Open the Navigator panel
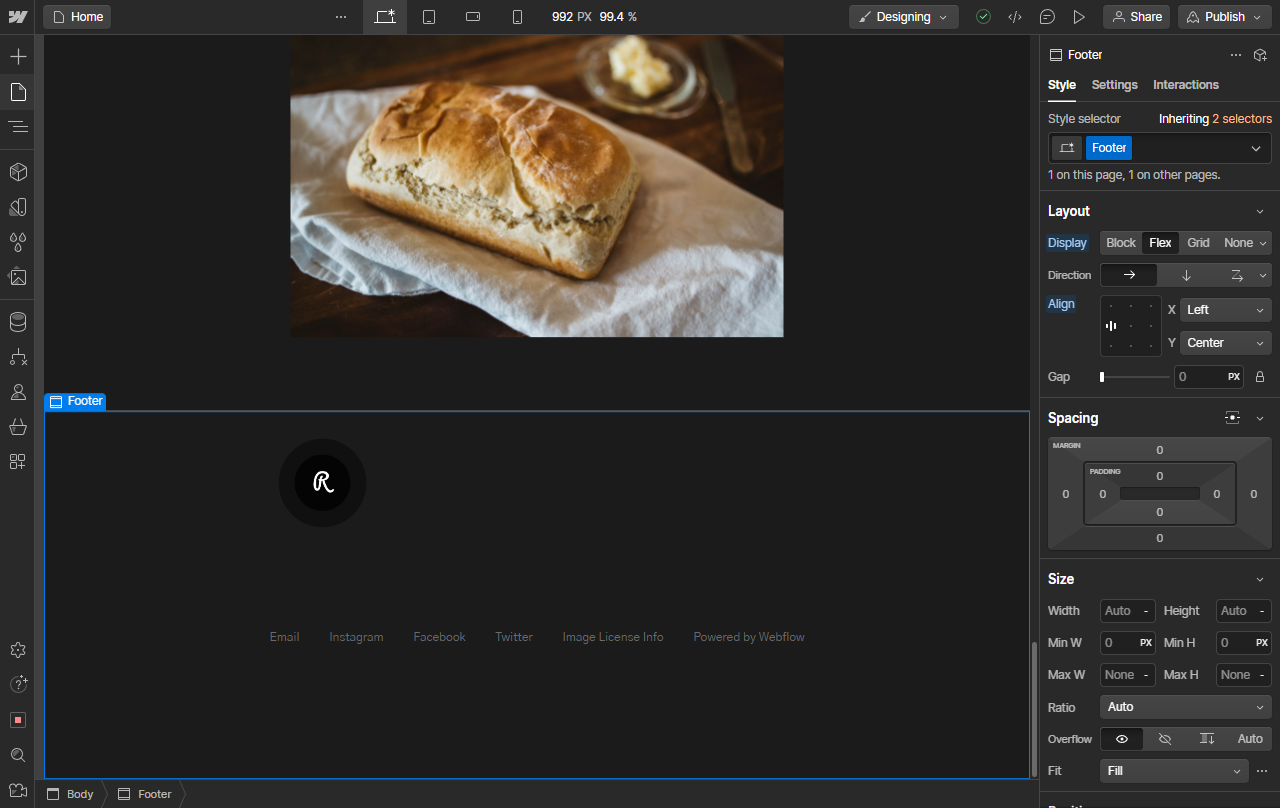Screen dimensions: 1280x808 (18, 127)
